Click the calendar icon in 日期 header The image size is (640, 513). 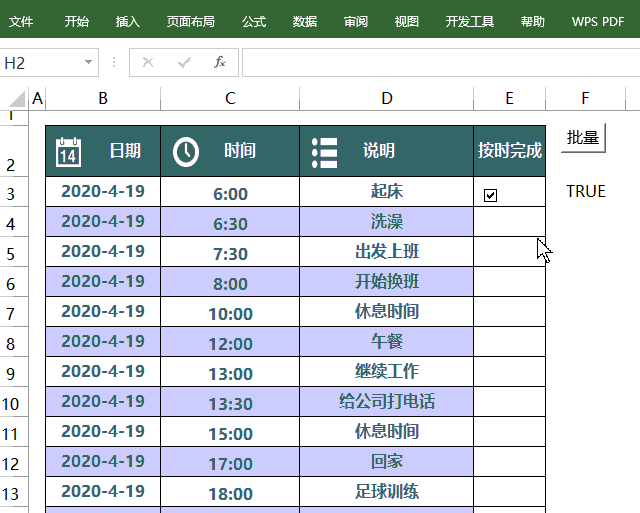(68, 152)
